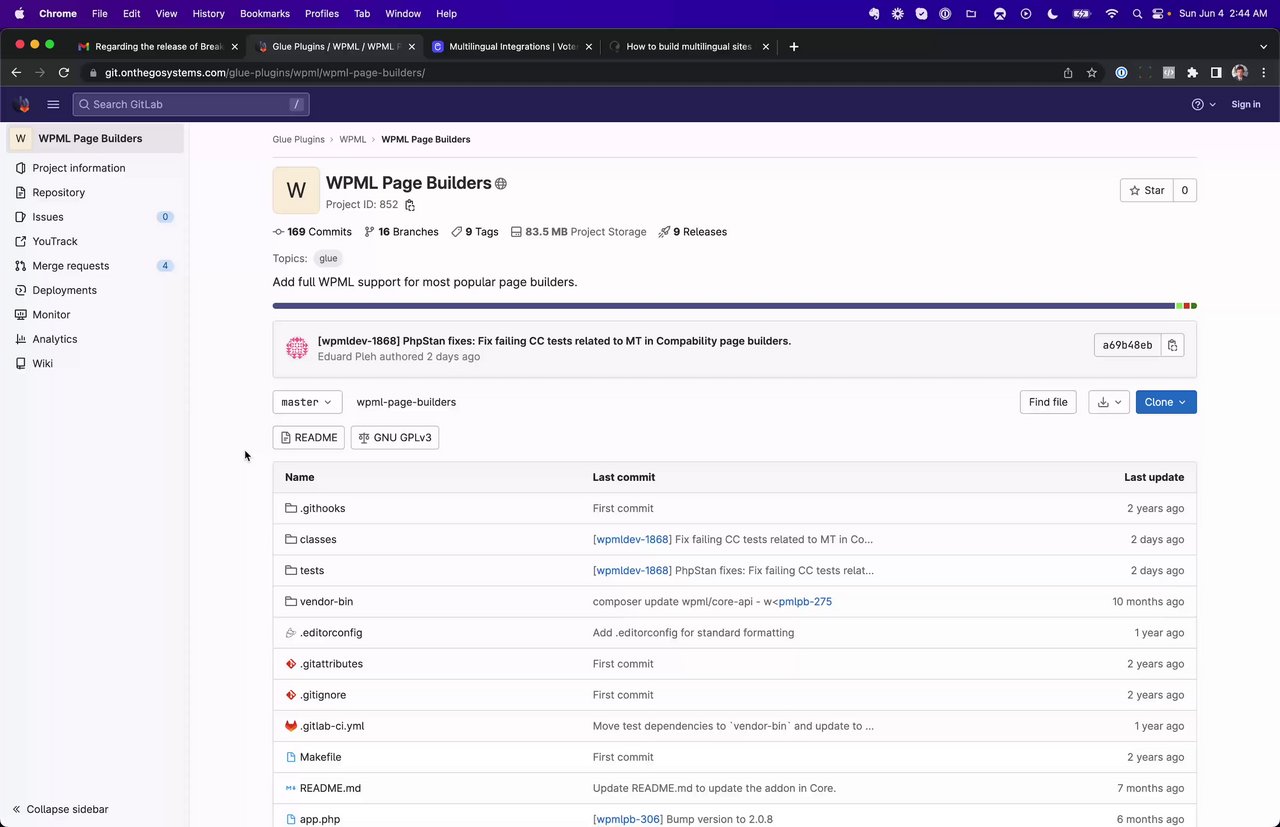Open the README.md file link
1280x827 pixels.
coord(330,788)
